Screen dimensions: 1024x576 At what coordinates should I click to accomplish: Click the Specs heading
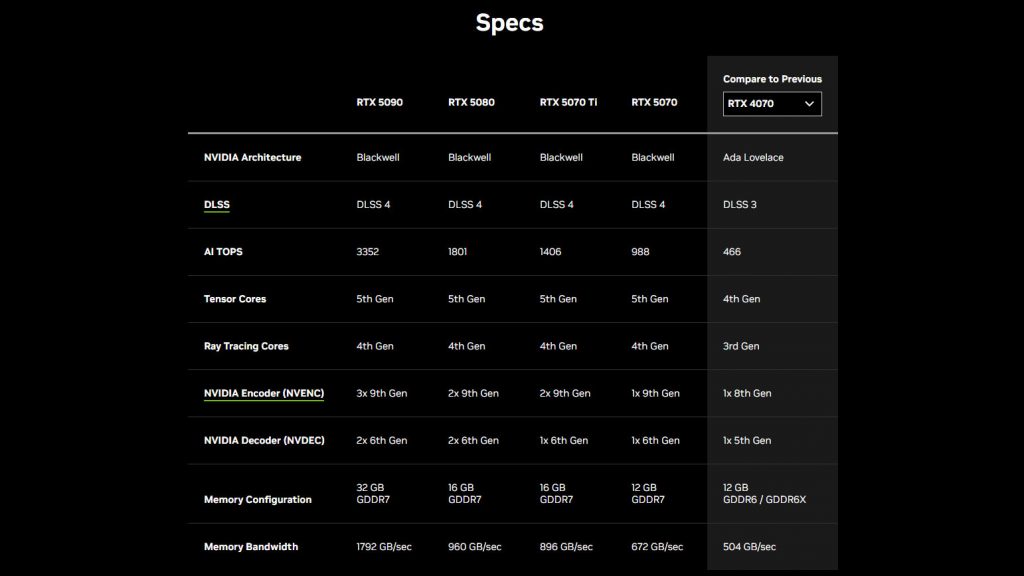(509, 23)
